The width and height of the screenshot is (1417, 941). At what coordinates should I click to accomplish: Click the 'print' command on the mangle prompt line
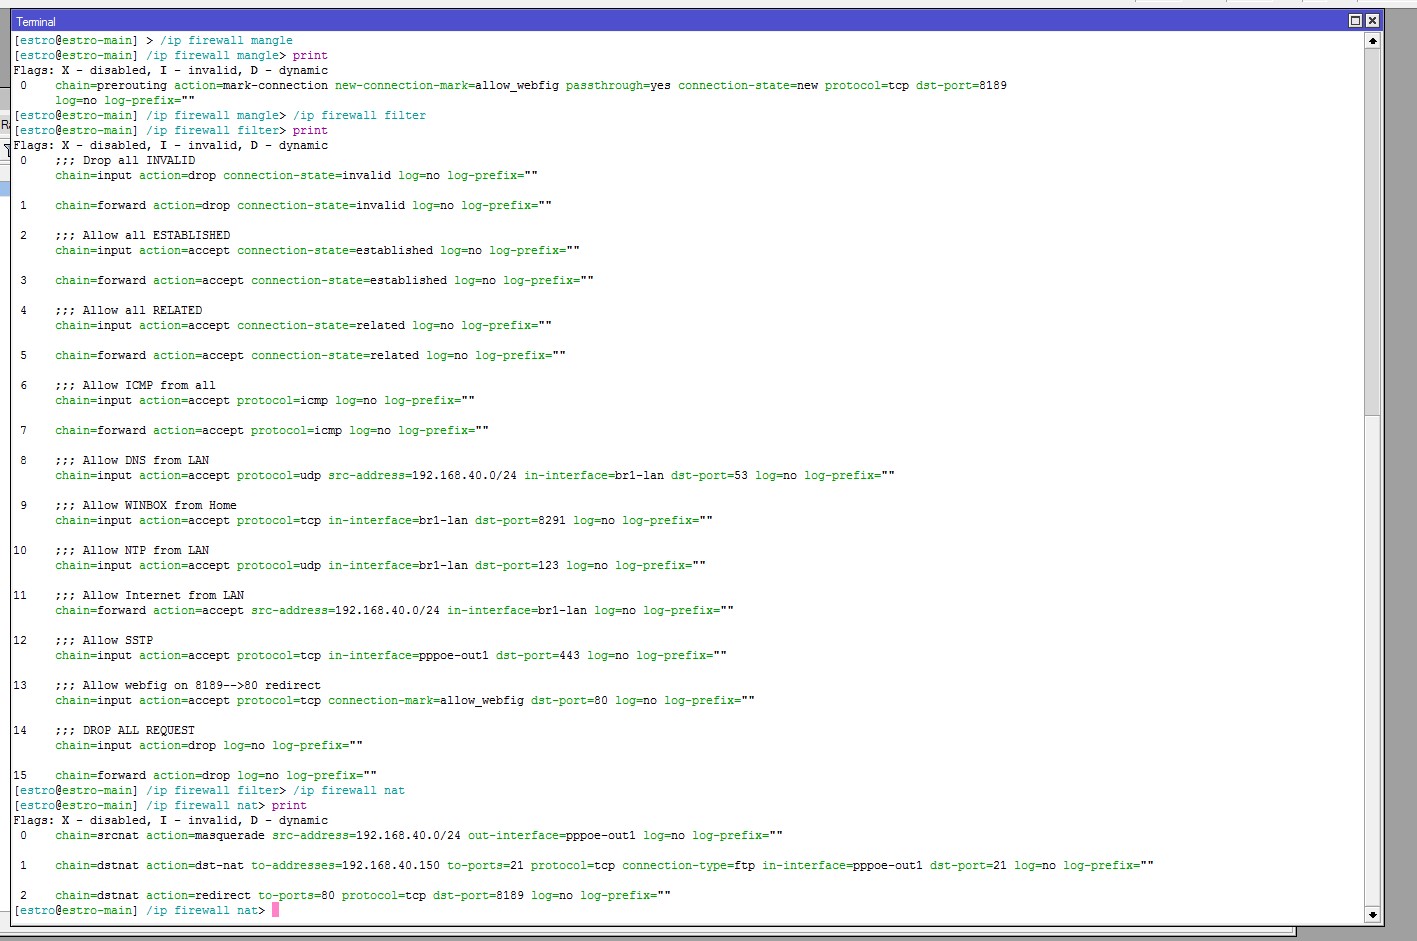click(310, 55)
